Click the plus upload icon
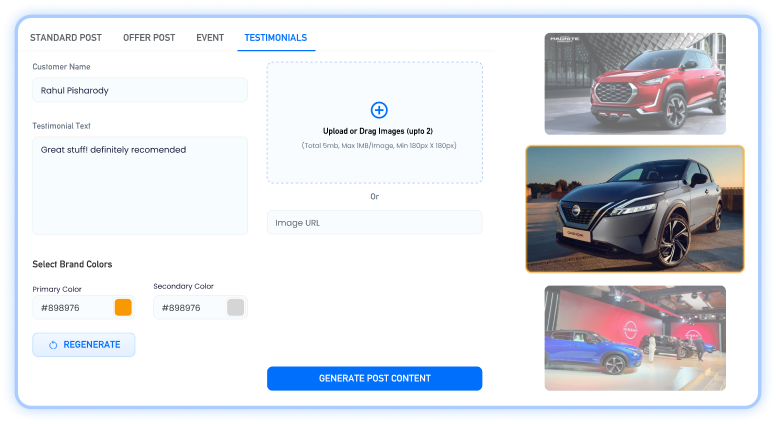Image resolution: width=776 pixels, height=424 pixels. click(x=379, y=110)
